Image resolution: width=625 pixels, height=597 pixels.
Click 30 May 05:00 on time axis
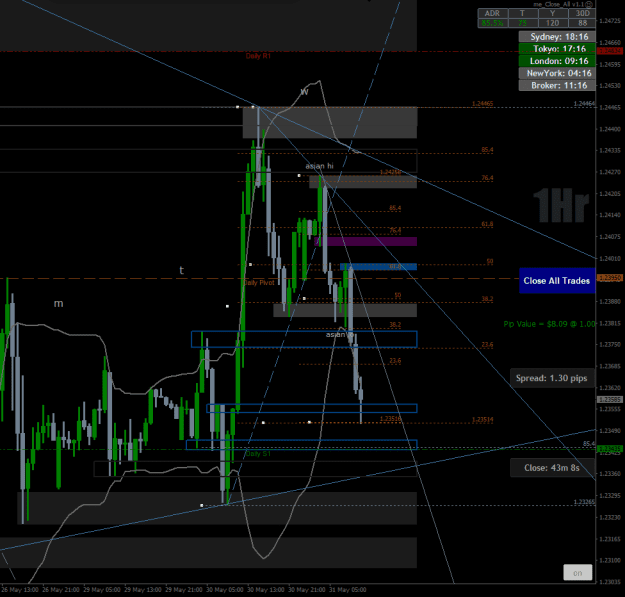click(225, 590)
